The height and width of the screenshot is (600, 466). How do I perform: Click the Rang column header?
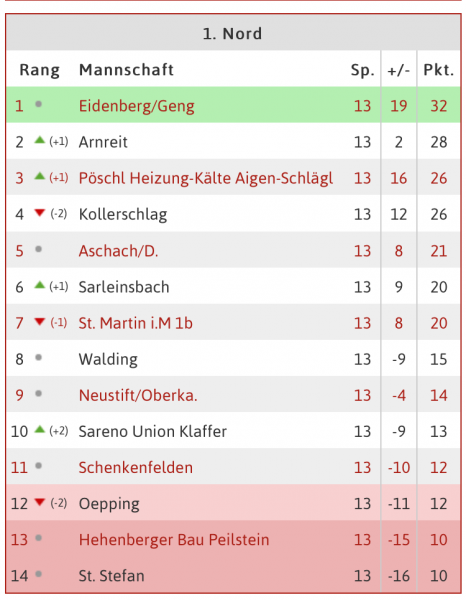point(39,70)
